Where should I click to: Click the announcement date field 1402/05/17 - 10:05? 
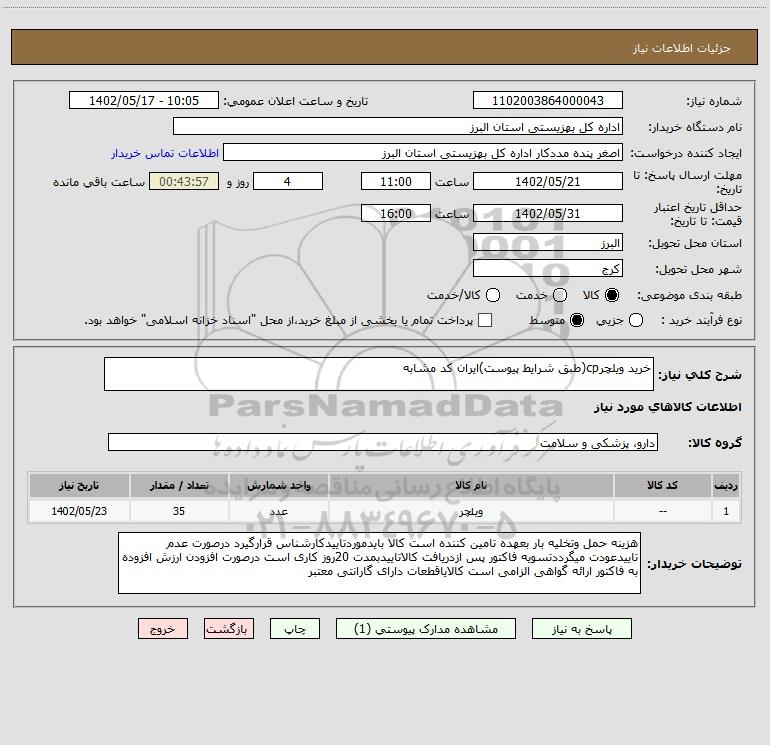pyautogui.click(x=144, y=101)
